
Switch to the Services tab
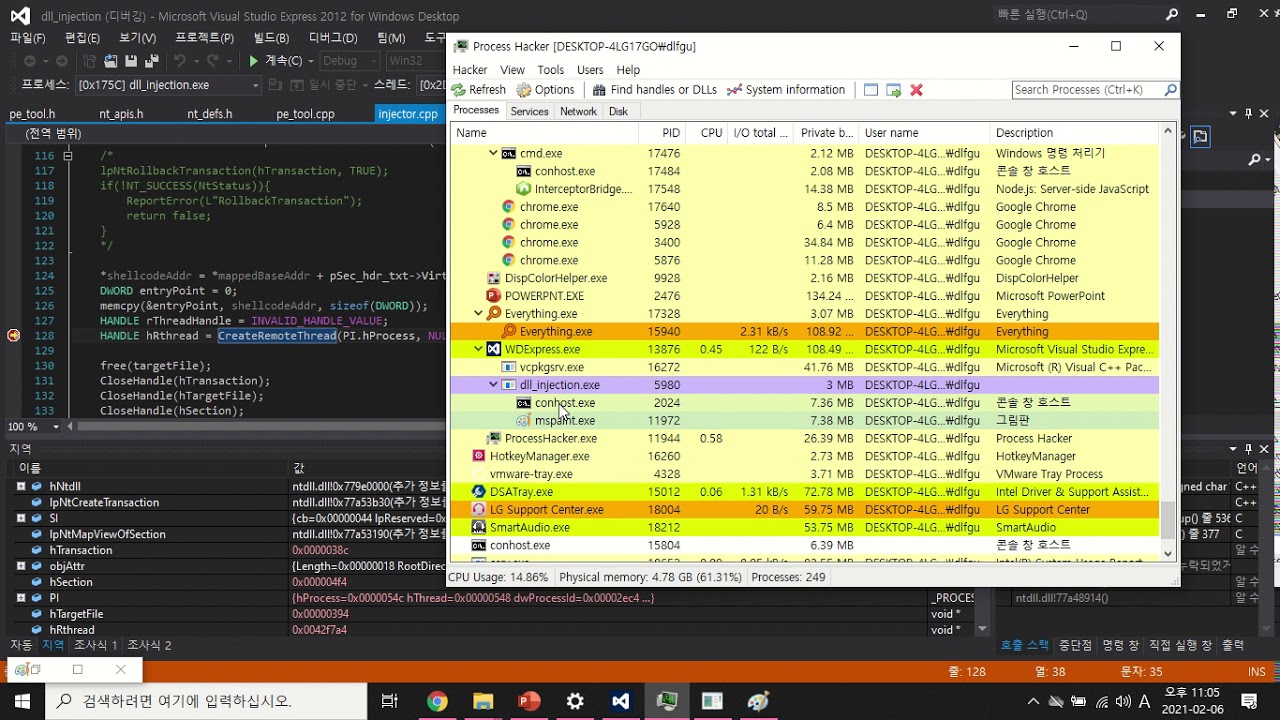coord(529,112)
